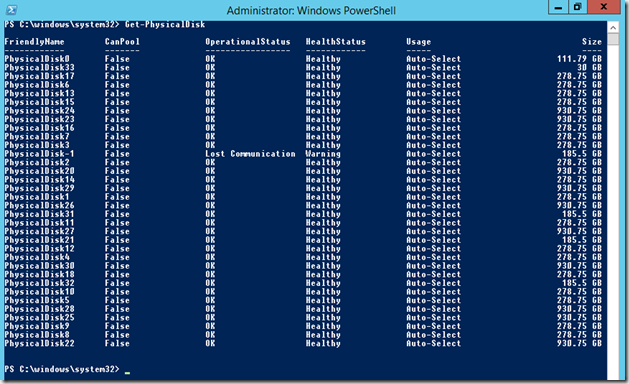The width and height of the screenshot is (629, 384).
Task: Restore down the PowerShell window
Action: tap(578, 7)
